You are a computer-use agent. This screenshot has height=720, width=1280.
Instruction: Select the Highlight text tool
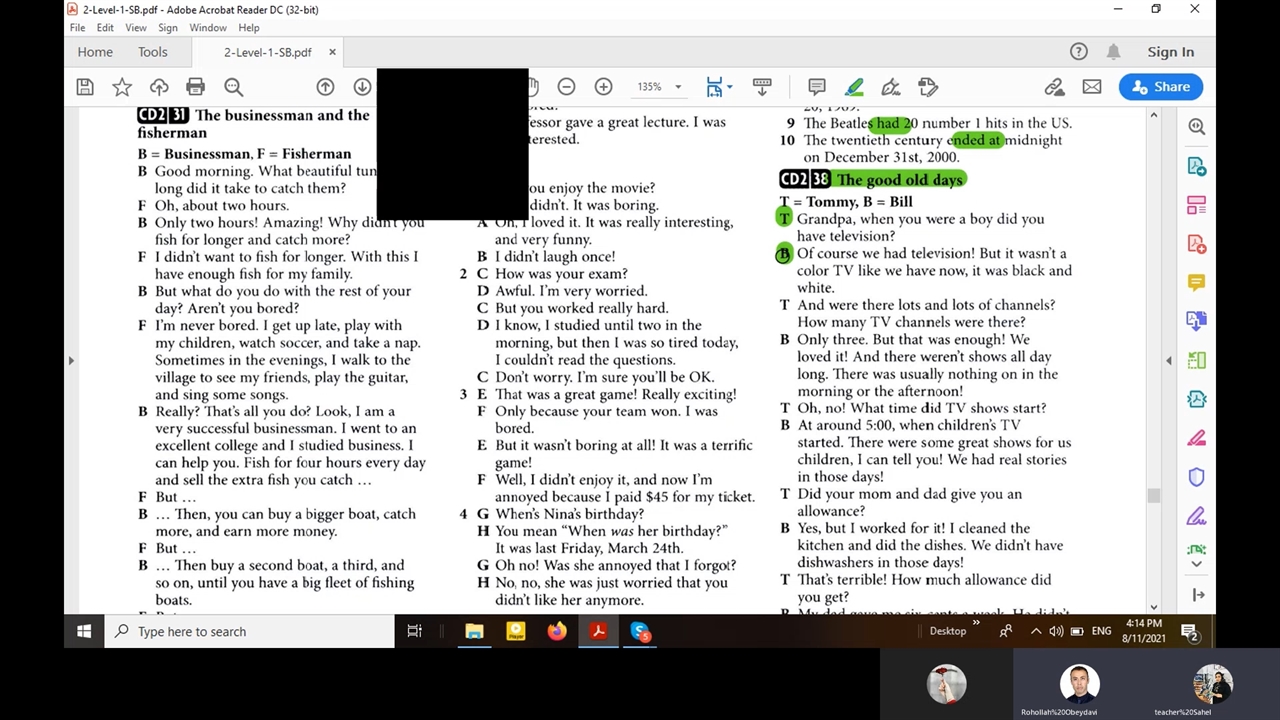point(854,87)
